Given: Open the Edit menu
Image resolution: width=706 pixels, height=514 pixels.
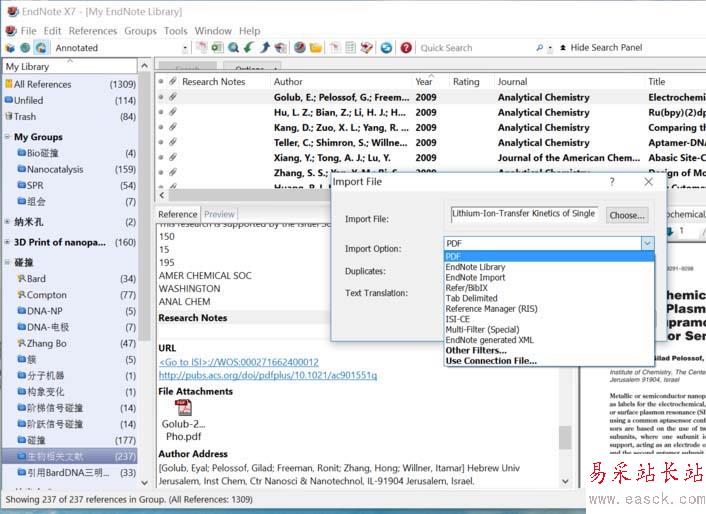Looking at the screenshot, I should point(52,31).
